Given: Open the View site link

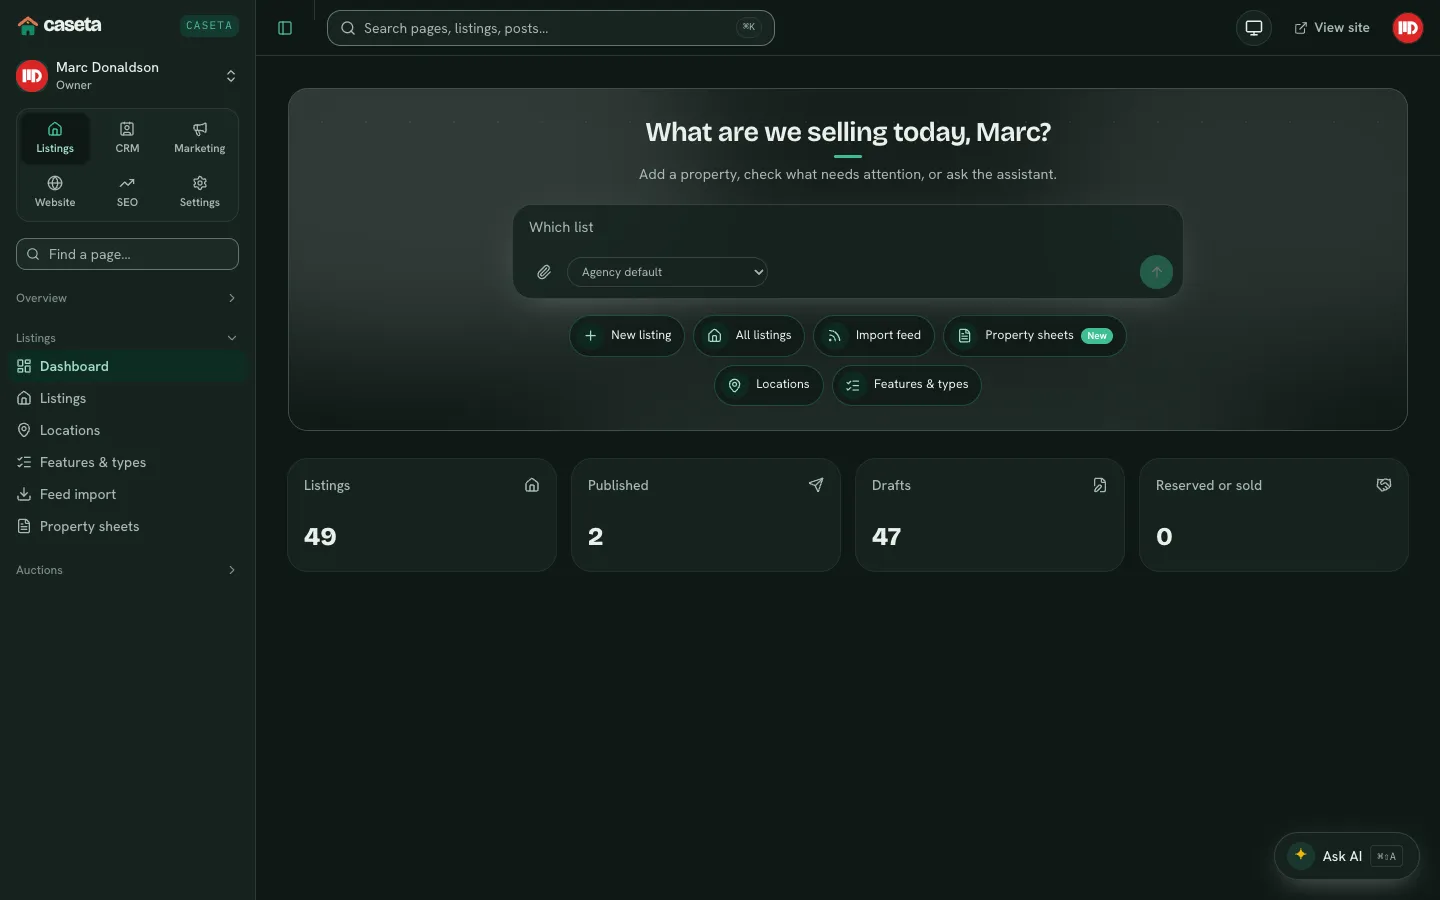Looking at the screenshot, I should point(1332,28).
